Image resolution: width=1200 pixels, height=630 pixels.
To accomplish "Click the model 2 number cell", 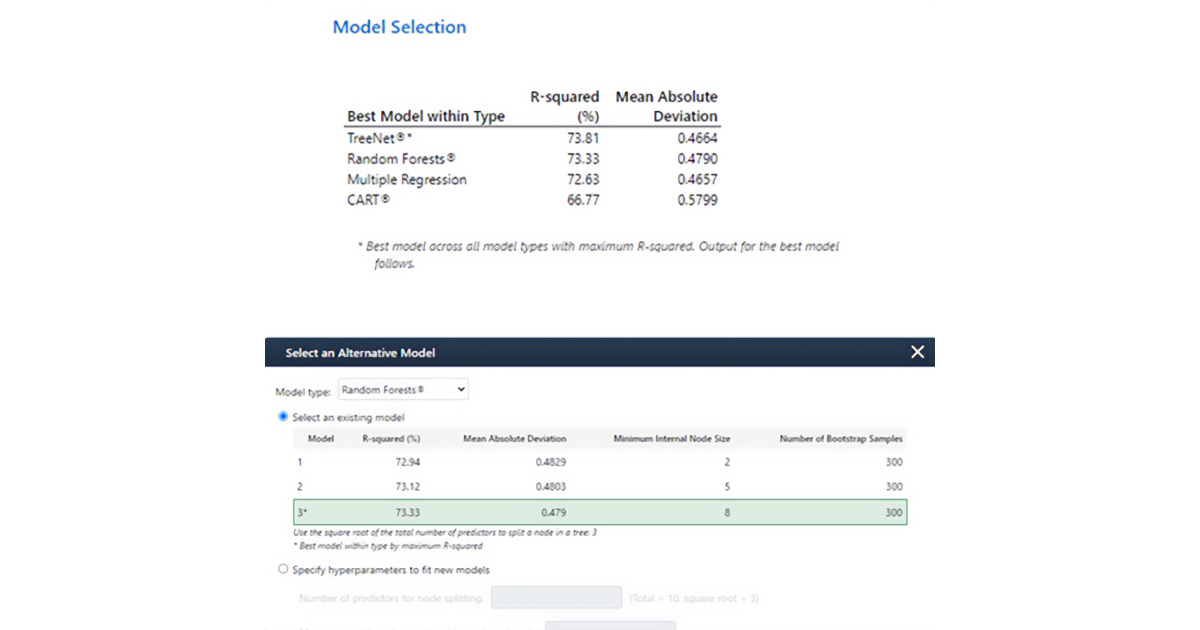I will (300, 487).
